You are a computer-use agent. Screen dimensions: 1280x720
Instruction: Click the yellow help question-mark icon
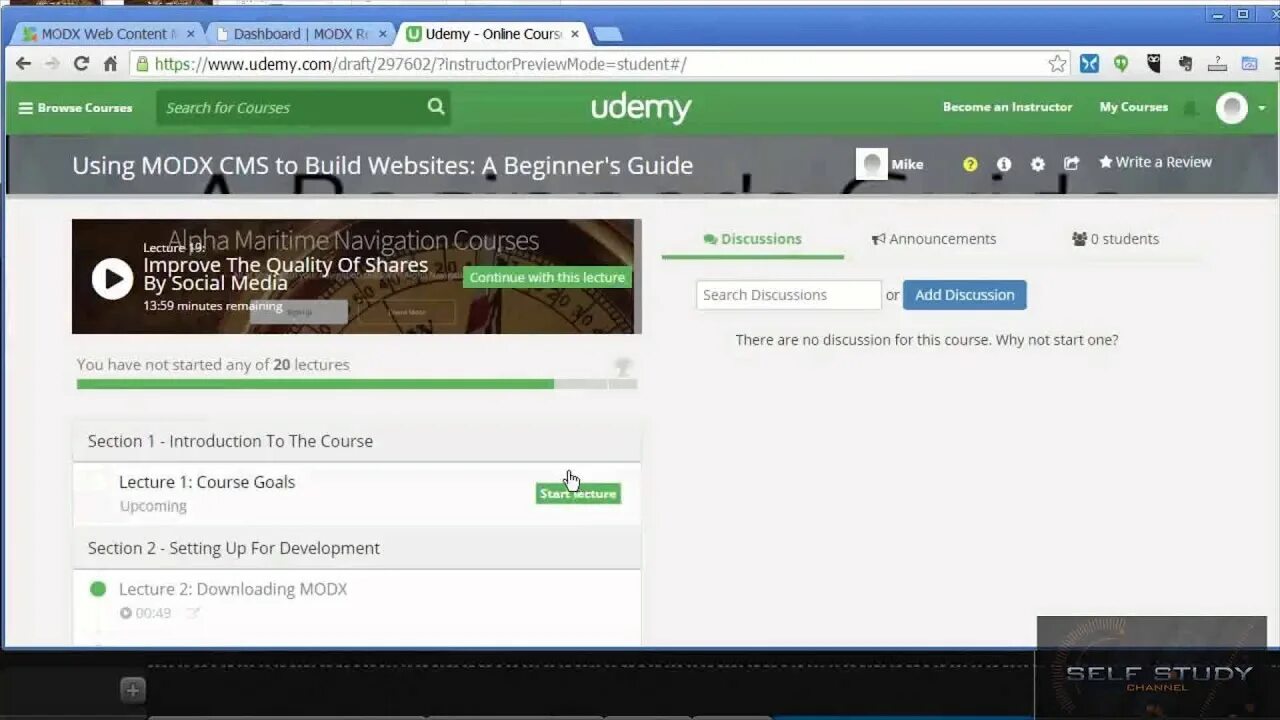(970, 164)
